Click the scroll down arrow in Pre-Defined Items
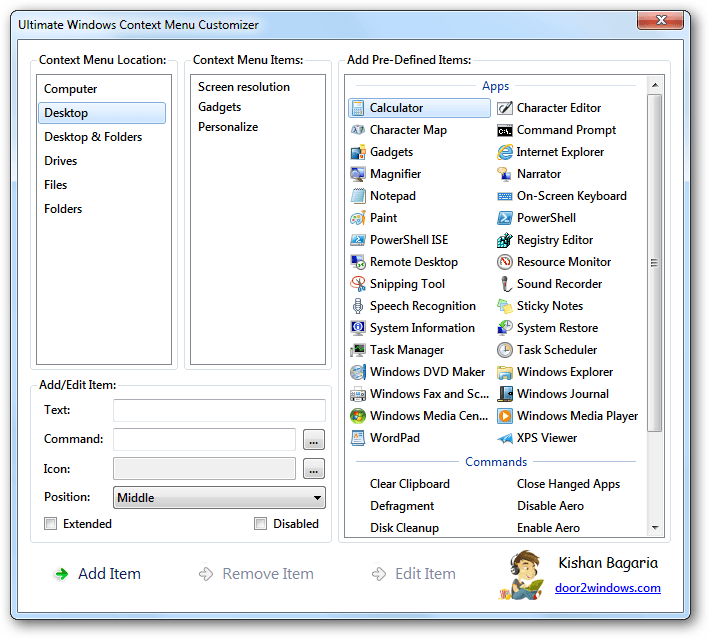This screenshot has height=638, width=709. (655, 528)
